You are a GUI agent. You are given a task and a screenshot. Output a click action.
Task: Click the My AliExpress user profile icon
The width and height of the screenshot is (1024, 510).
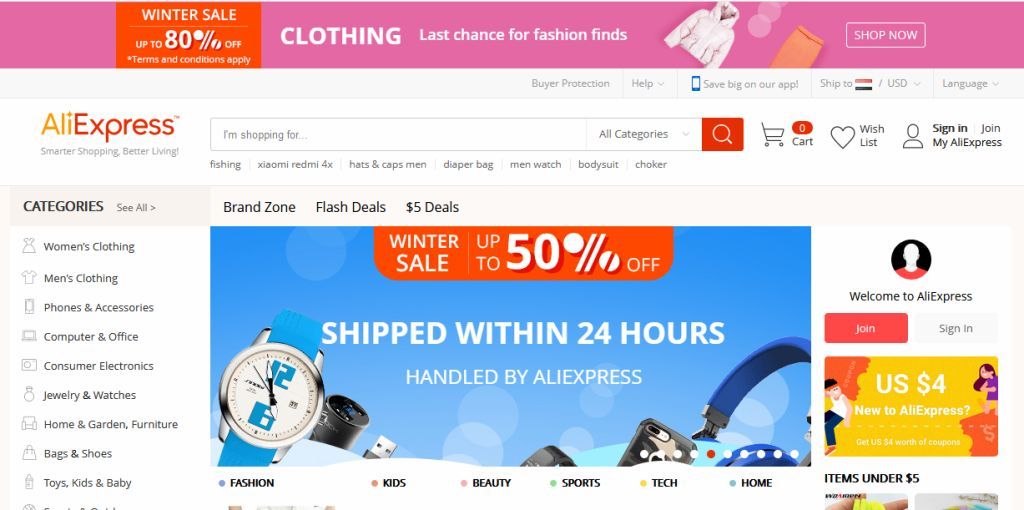tap(912, 136)
